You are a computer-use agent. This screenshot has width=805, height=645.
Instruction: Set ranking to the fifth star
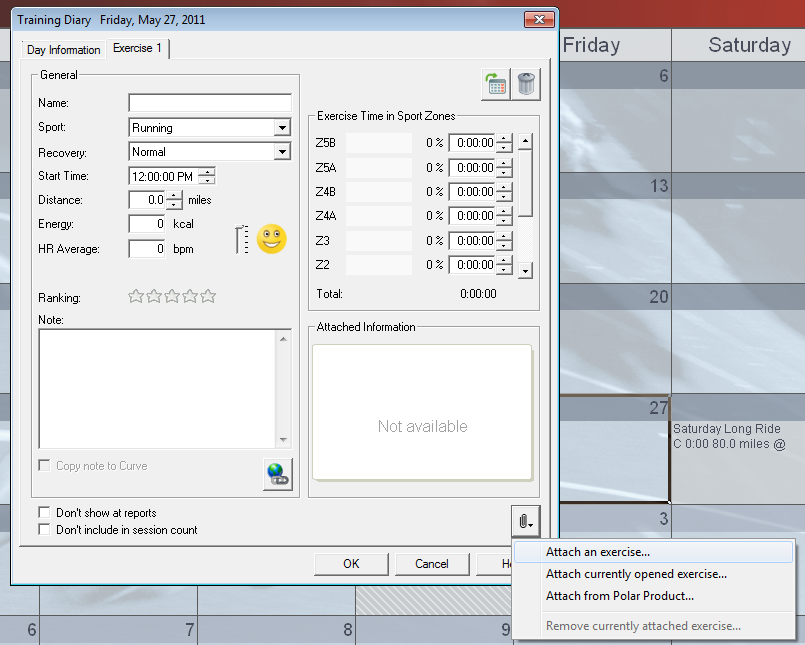208,296
